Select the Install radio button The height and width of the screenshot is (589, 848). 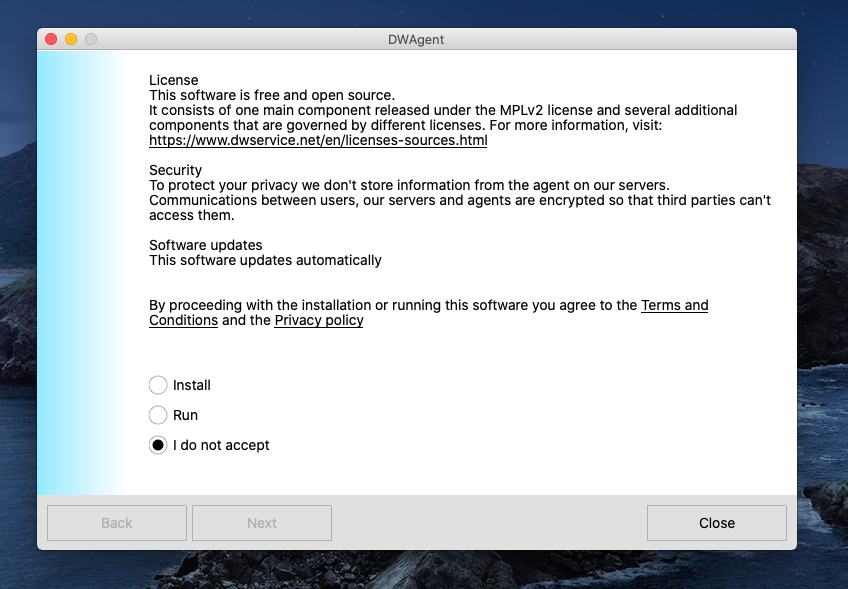(158, 385)
